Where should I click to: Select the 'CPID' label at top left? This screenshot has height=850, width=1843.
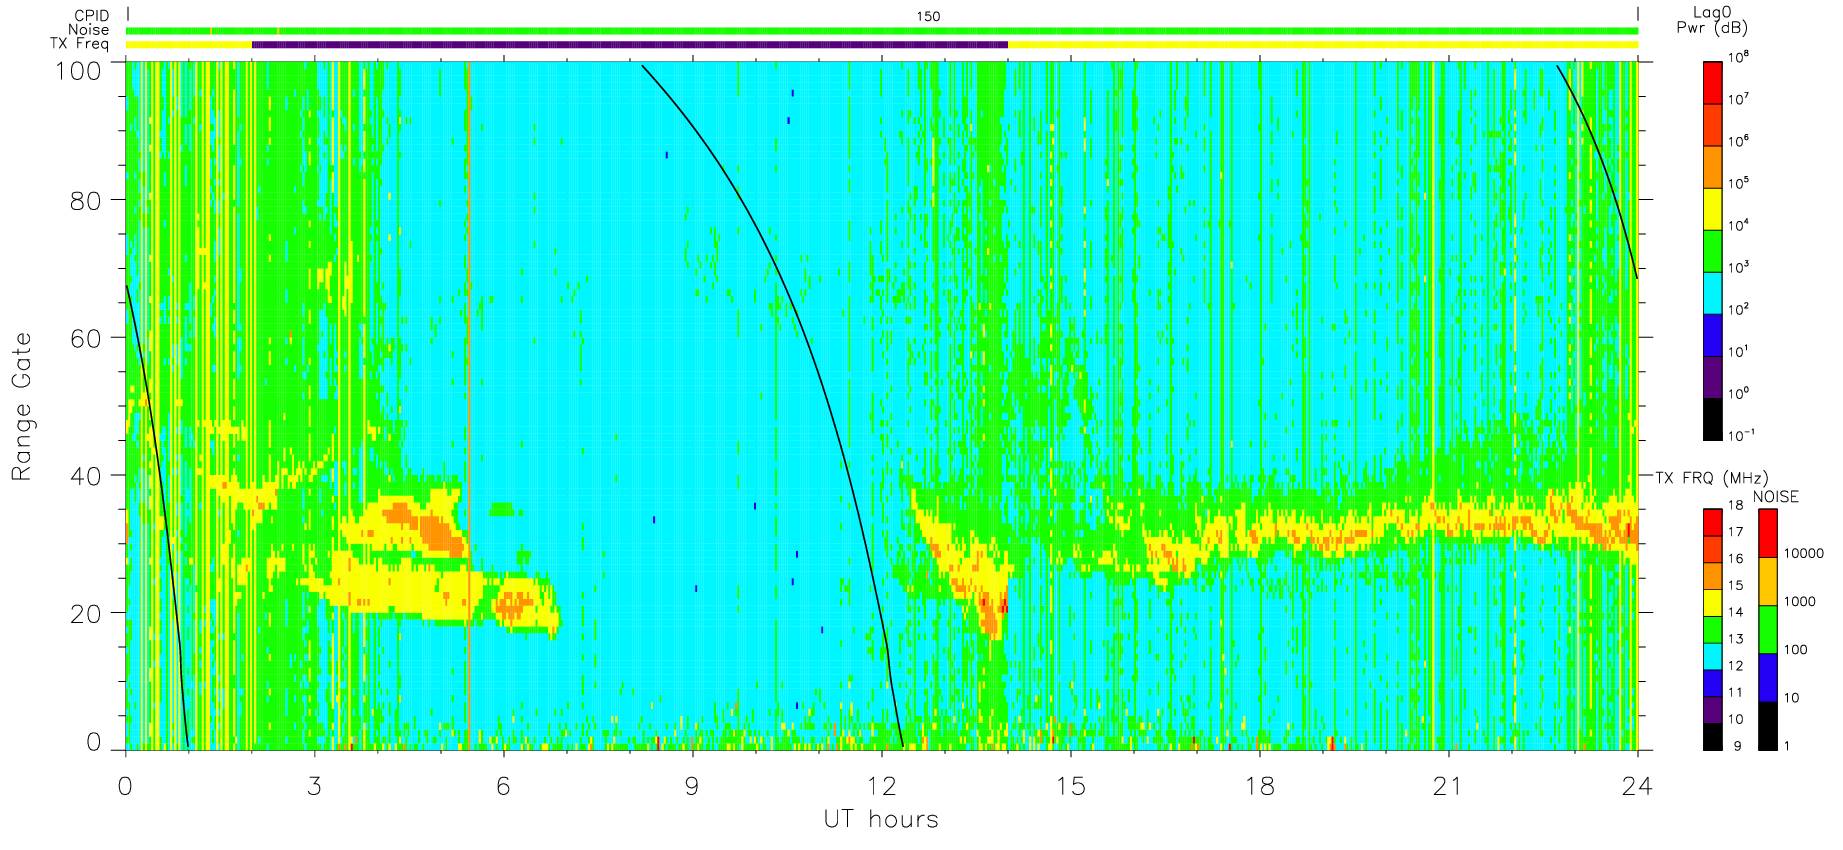(x=92, y=17)
